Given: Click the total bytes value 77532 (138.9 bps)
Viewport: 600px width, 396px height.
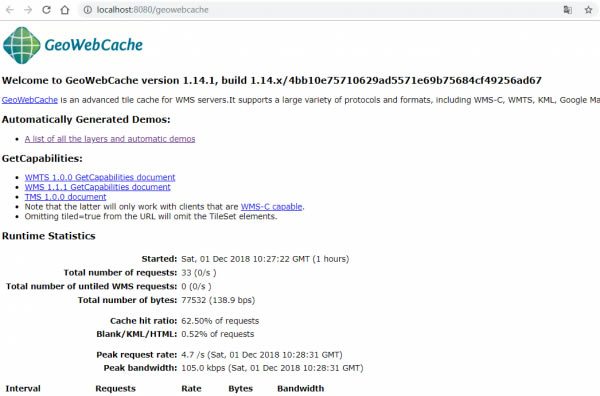Looking at the screenshot, I should tap(218, 300).
